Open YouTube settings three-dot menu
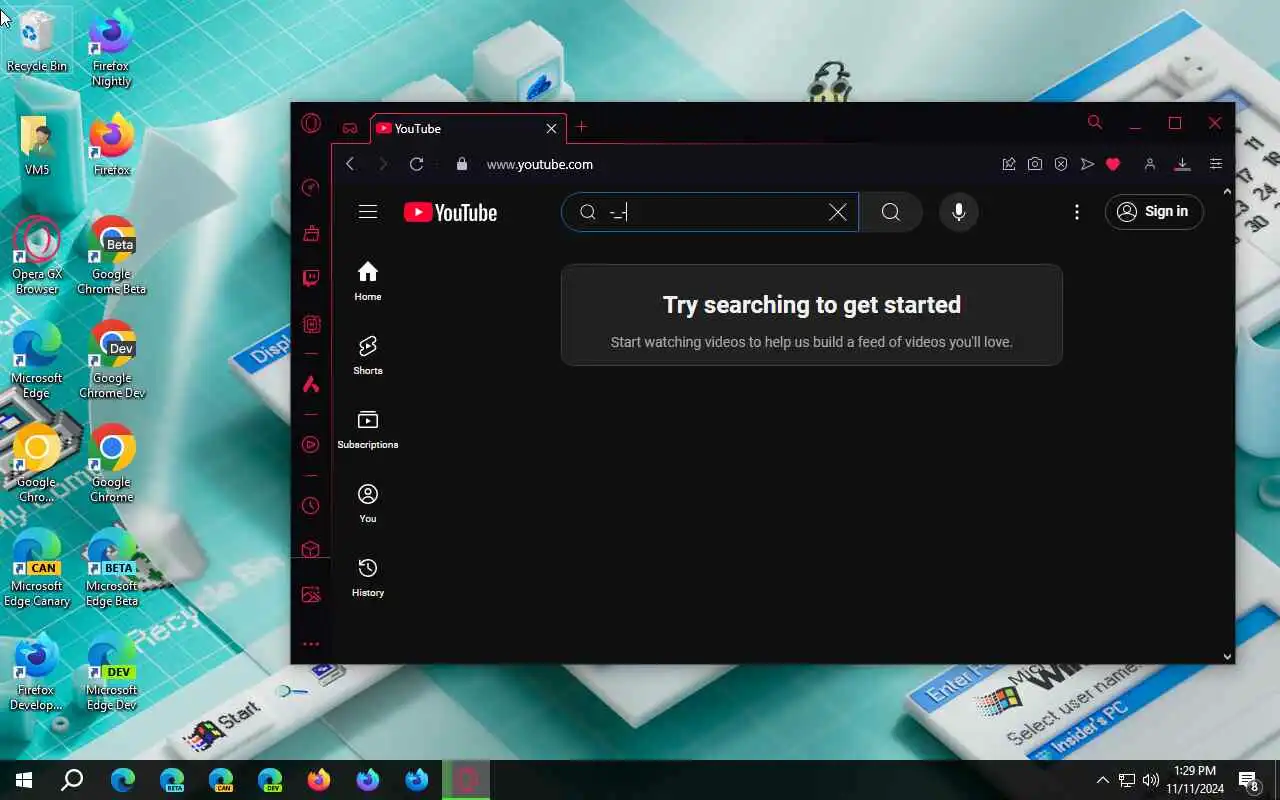1280x800 pixels. 1076,212
